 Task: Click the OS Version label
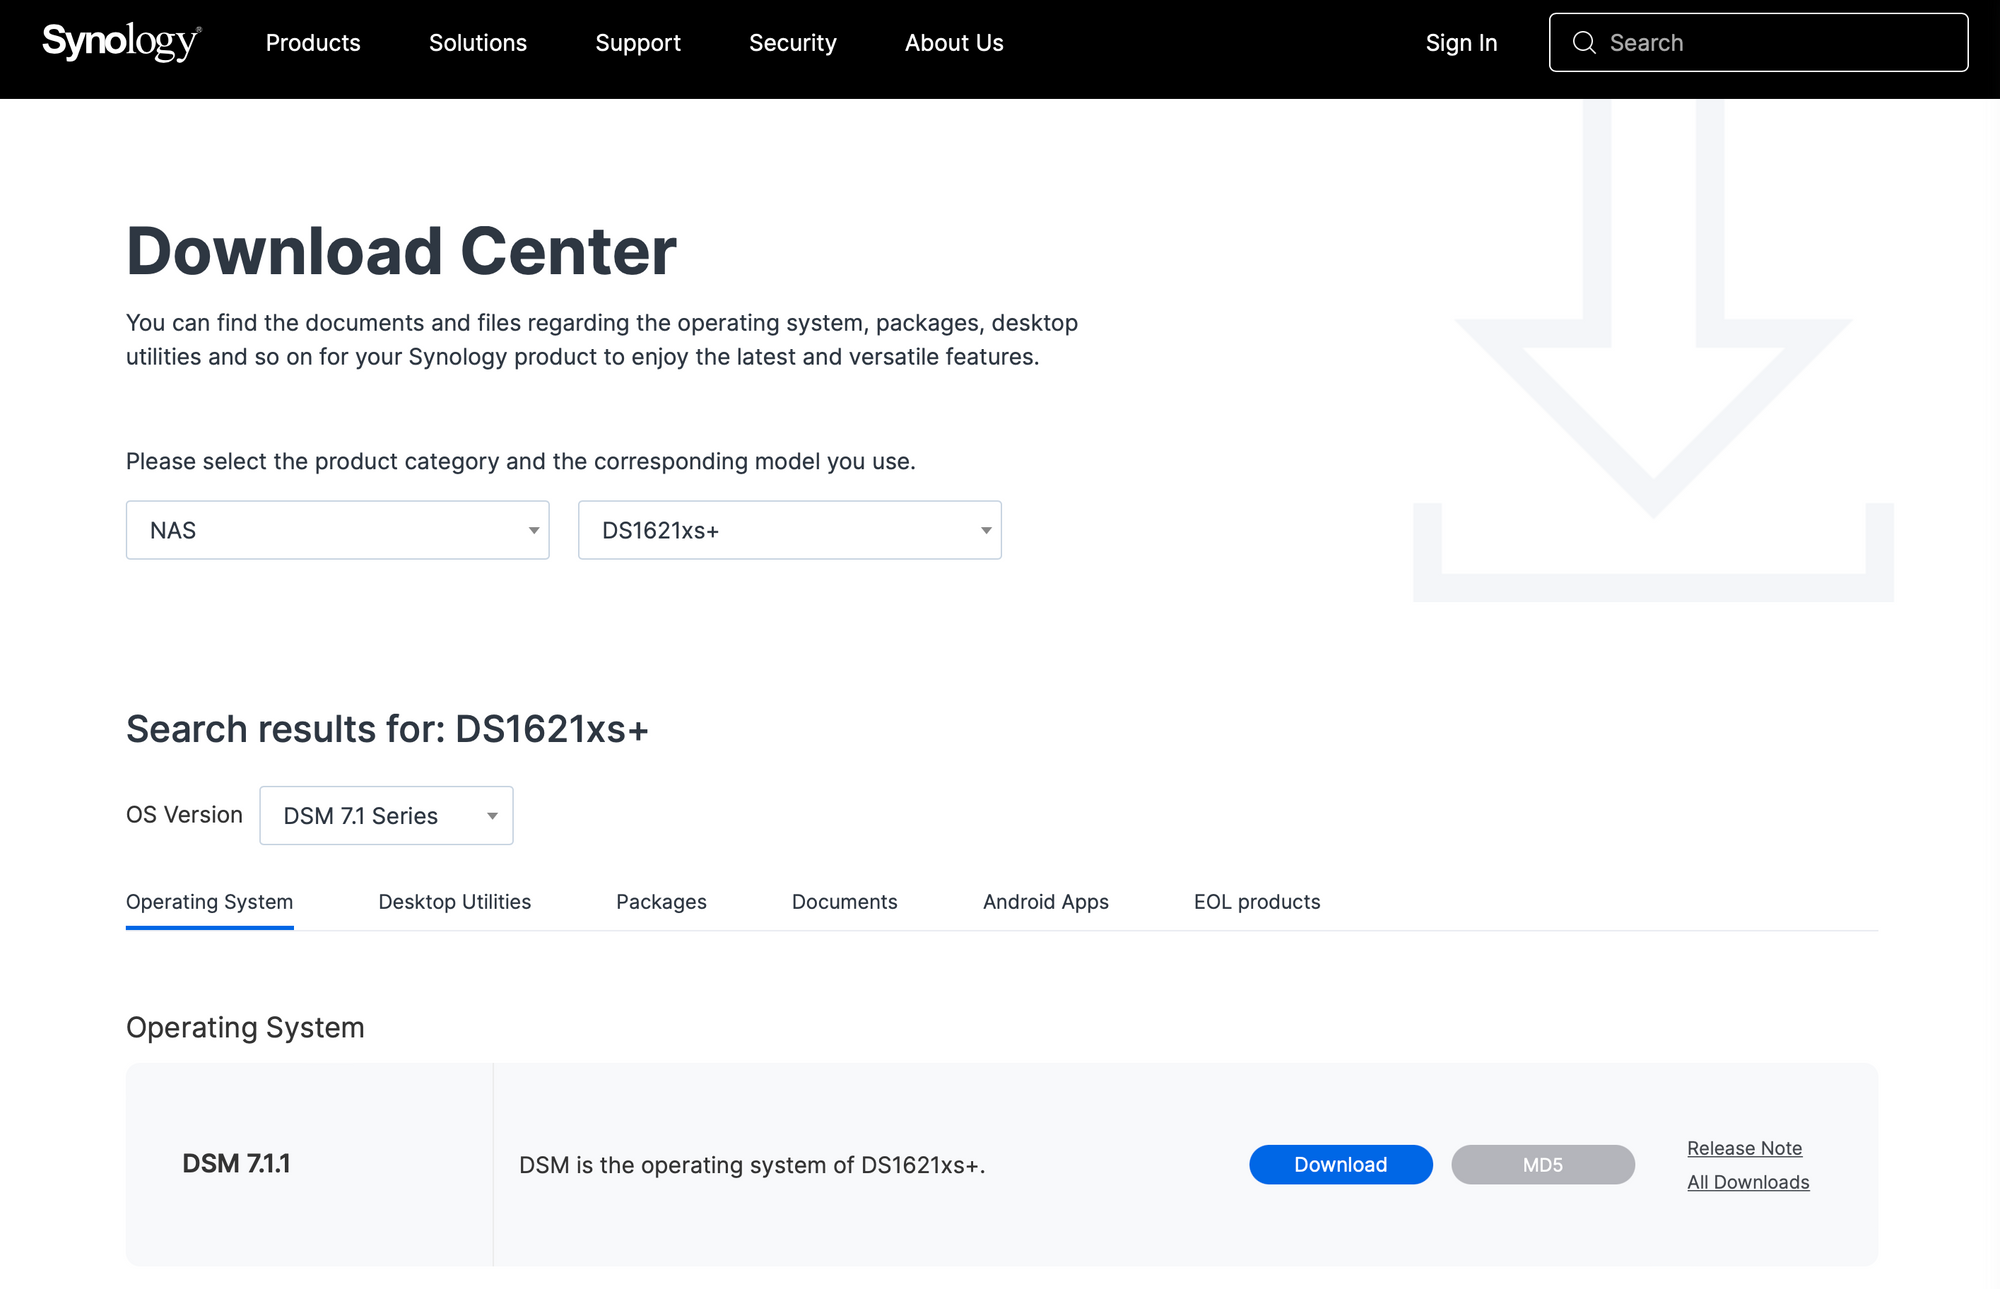coord(184,815)
